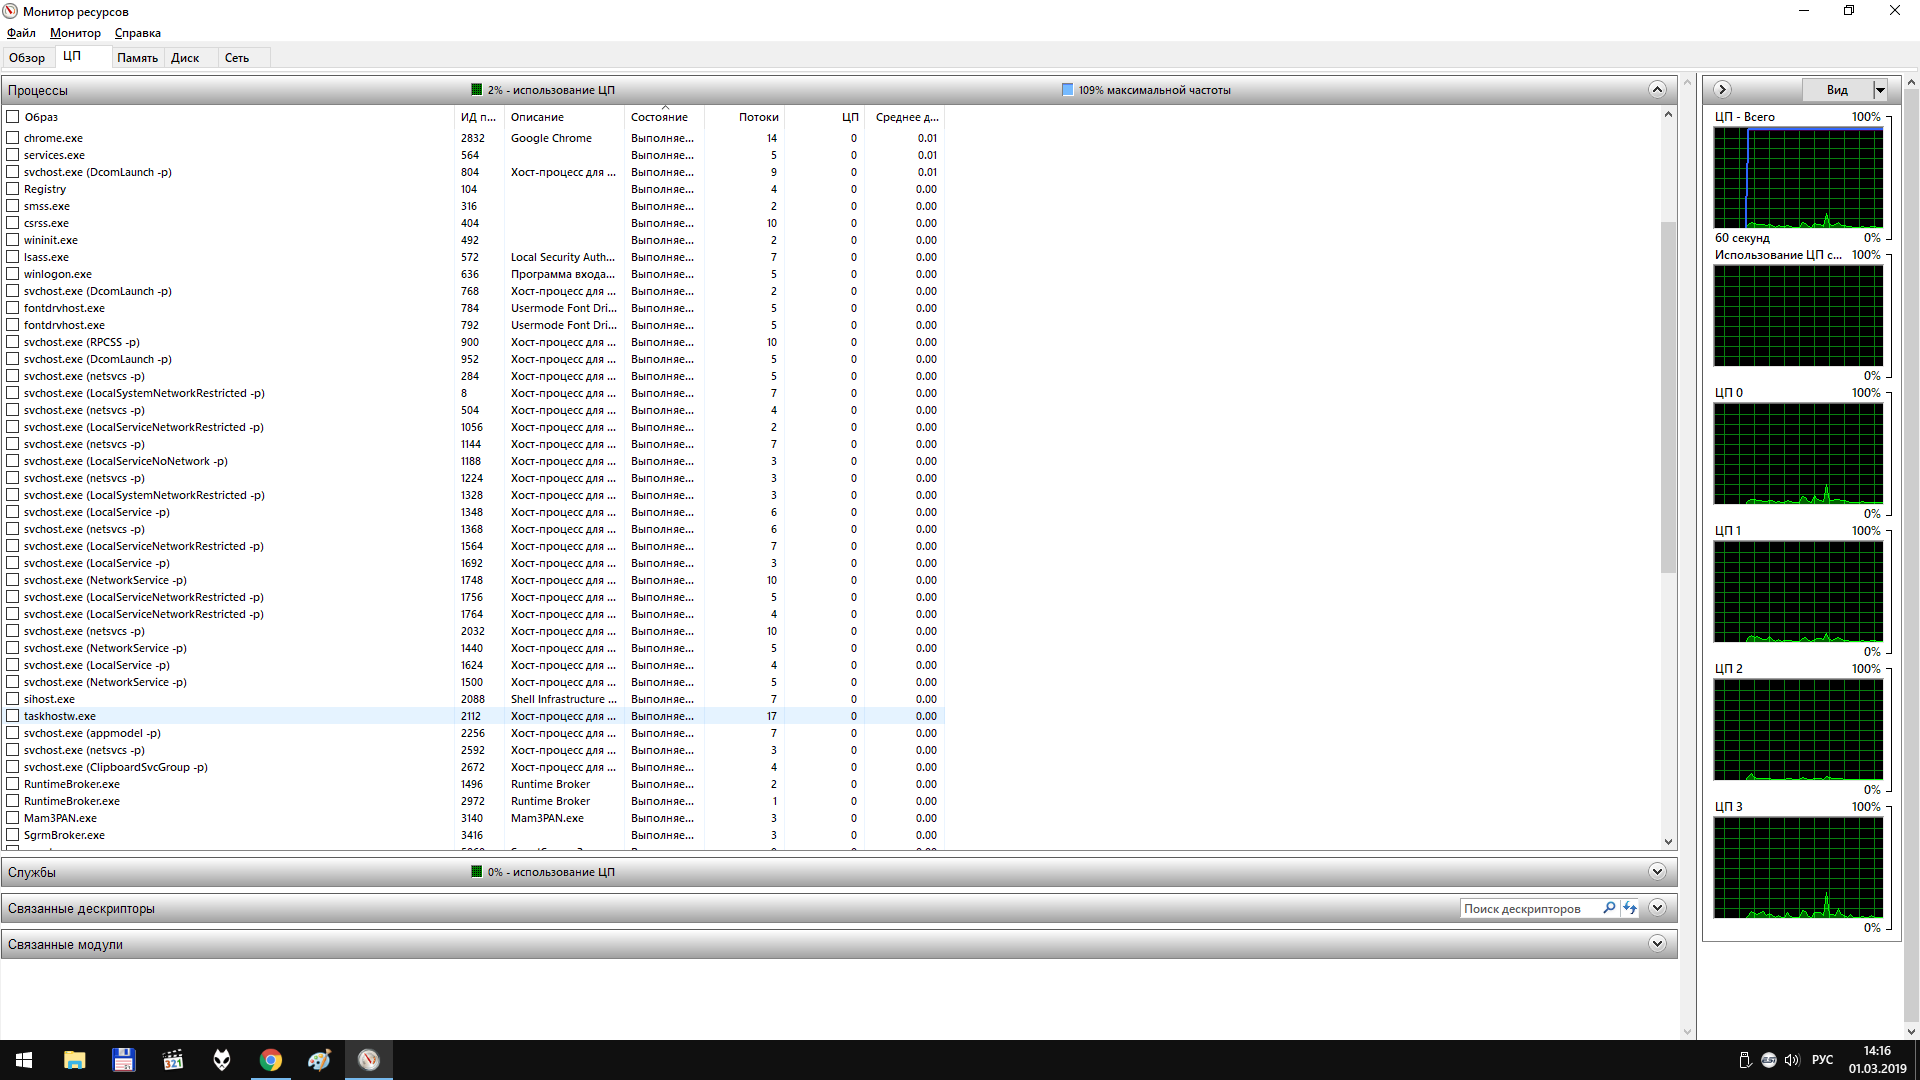Check the chrome.exe process checkbox
The height and width of the screenshot is (1080, 1920).
coord(13,138)
